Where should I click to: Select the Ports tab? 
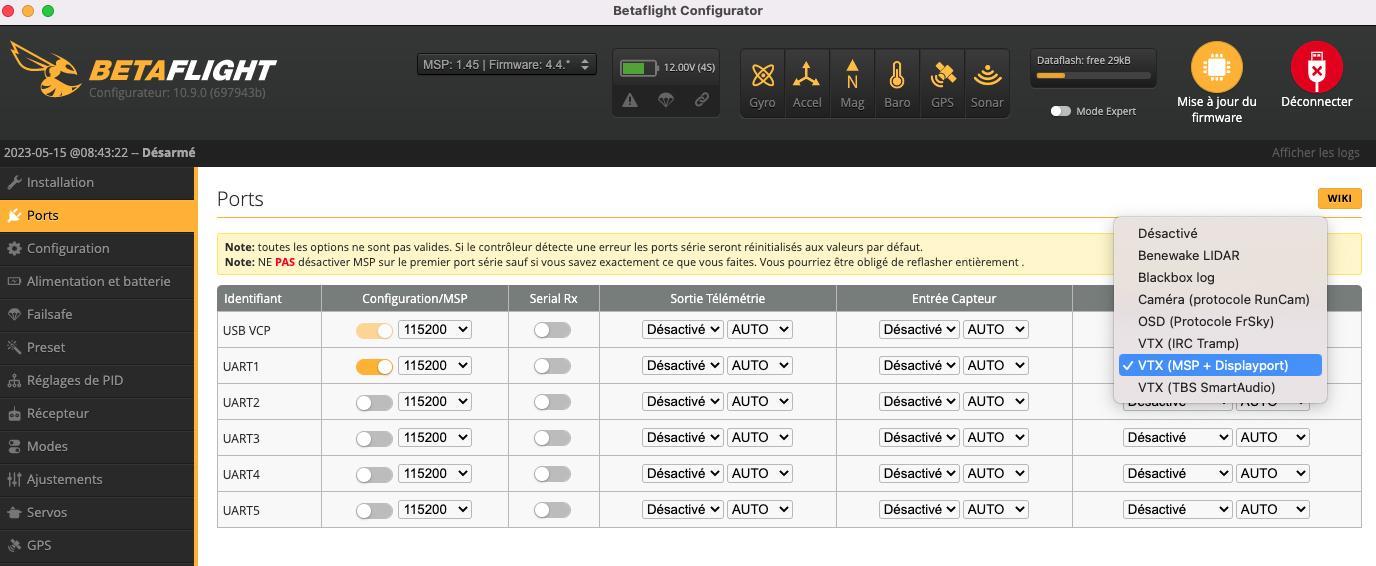[x=97, y=215]
